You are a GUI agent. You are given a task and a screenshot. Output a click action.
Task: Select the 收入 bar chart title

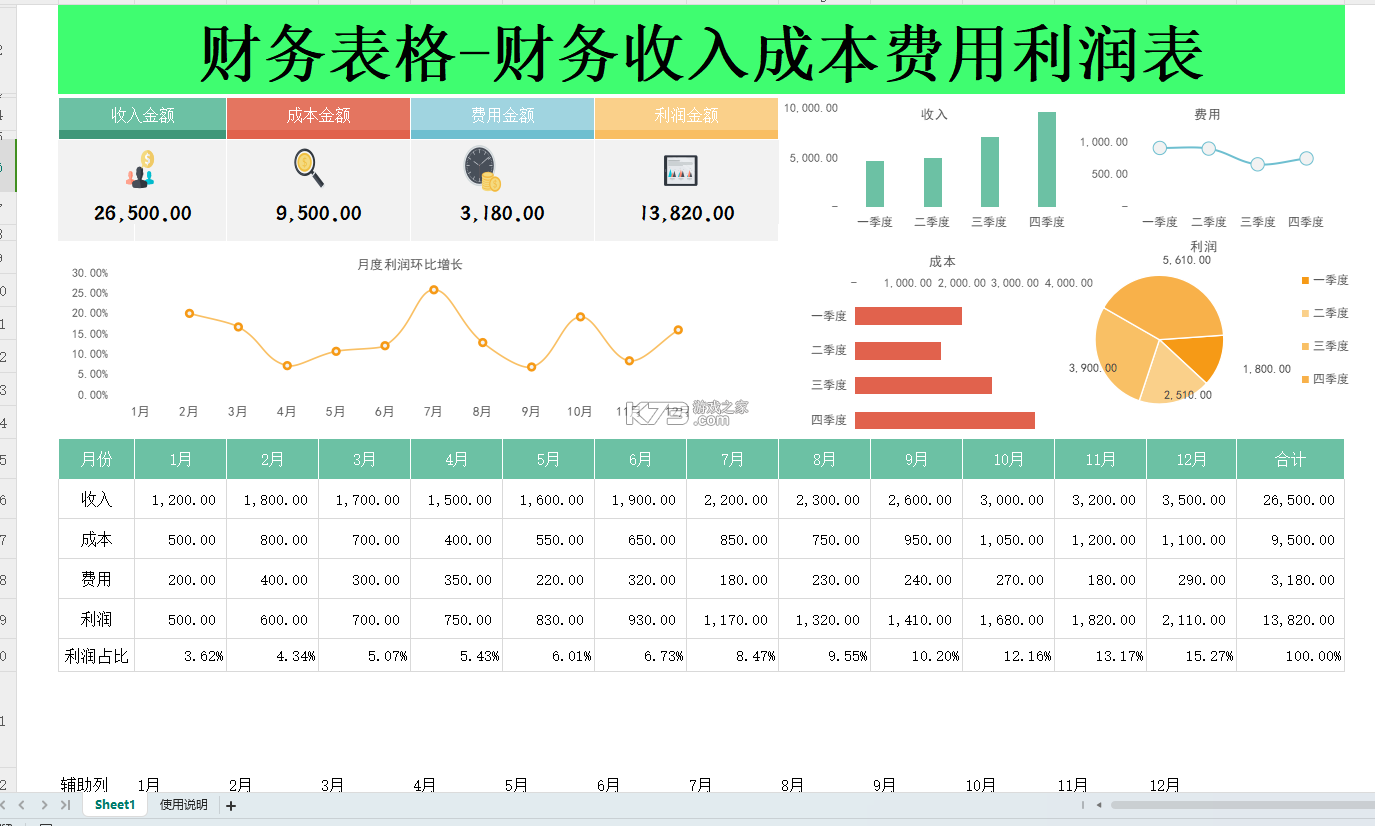point(934,115)
